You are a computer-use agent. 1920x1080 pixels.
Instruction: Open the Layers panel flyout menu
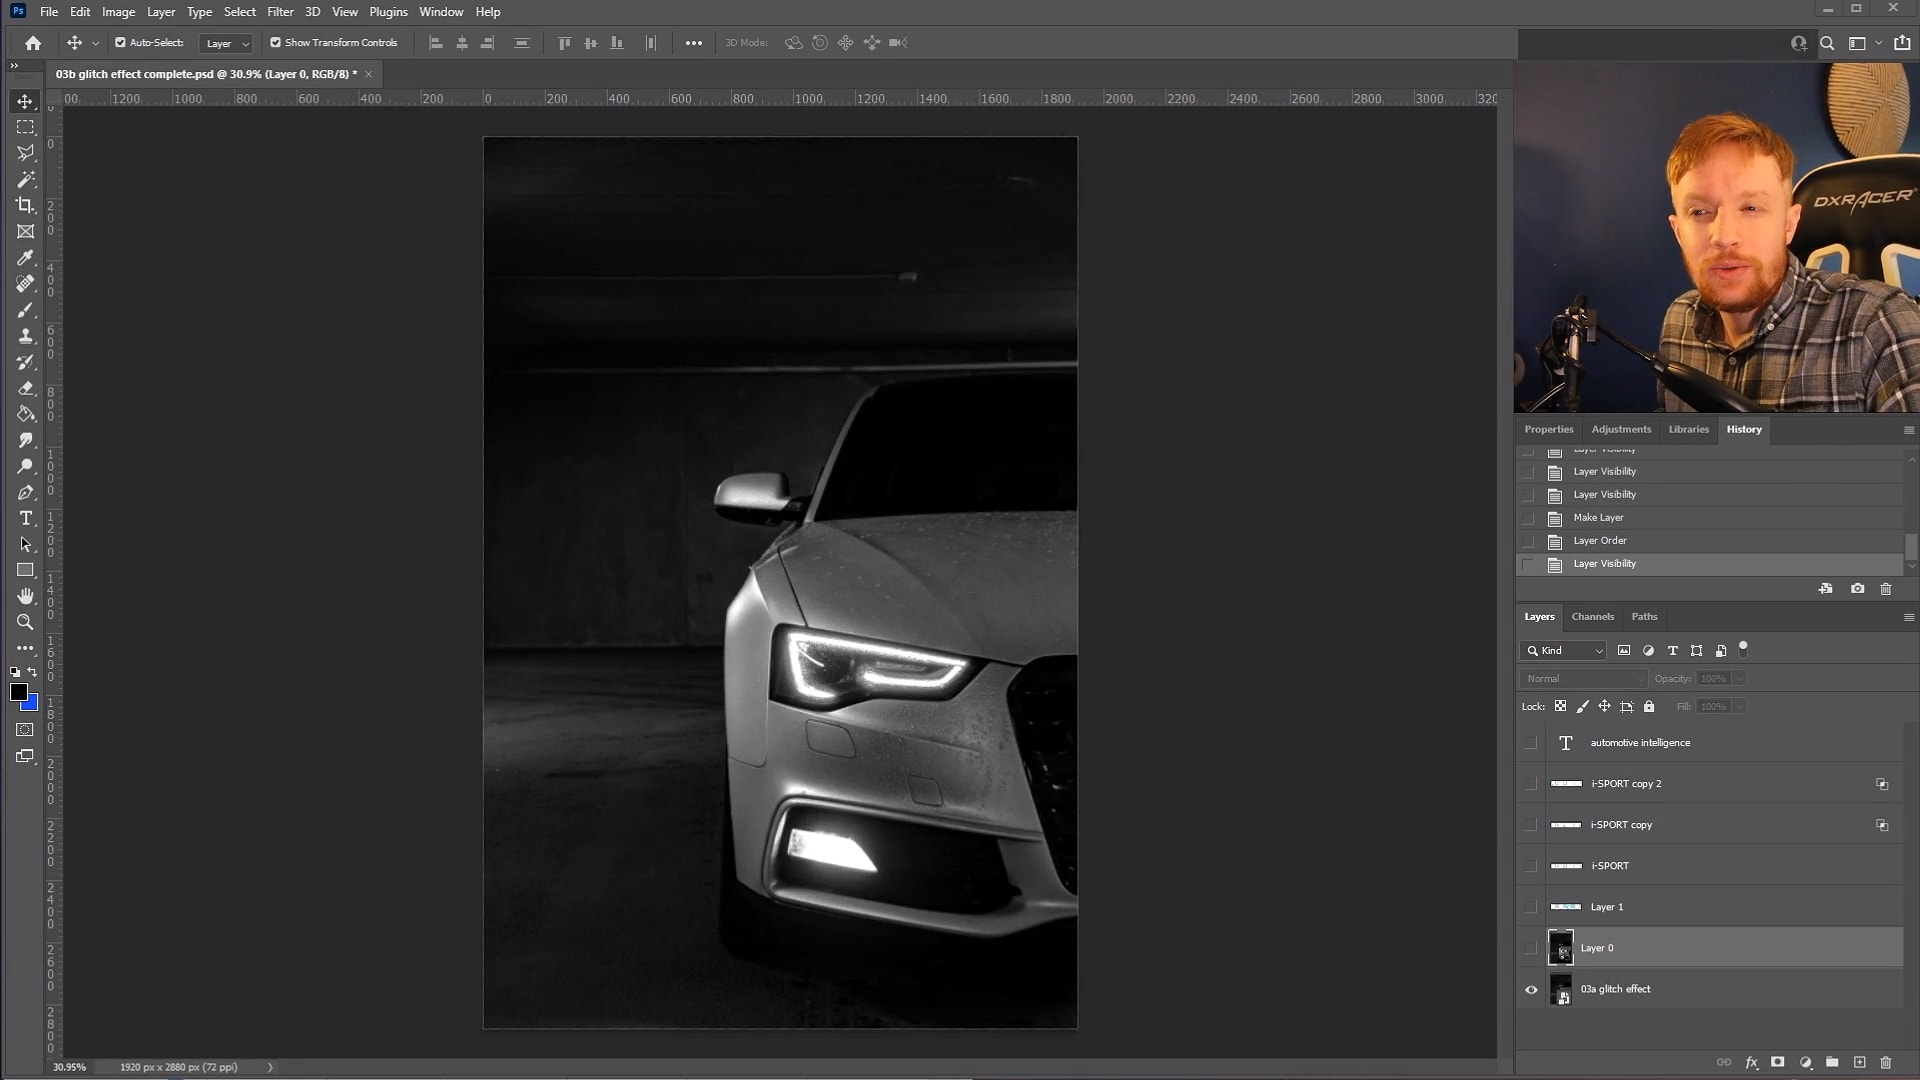coord(1908,617)
